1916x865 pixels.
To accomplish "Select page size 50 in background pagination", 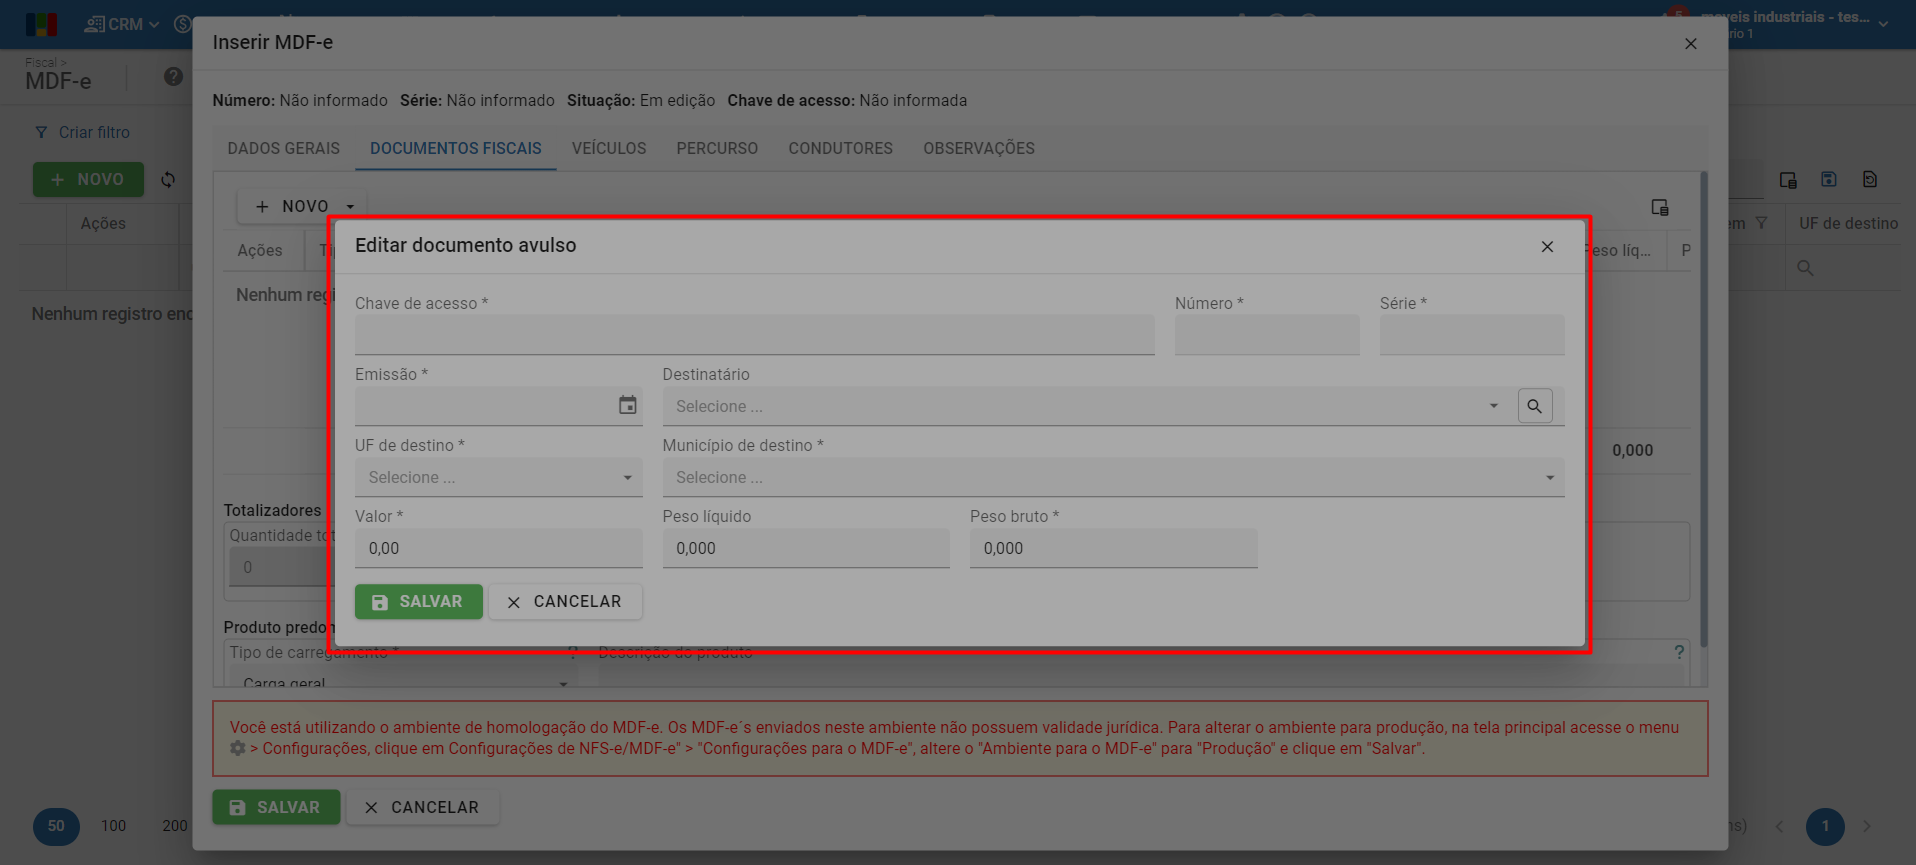I will (56, 826).
